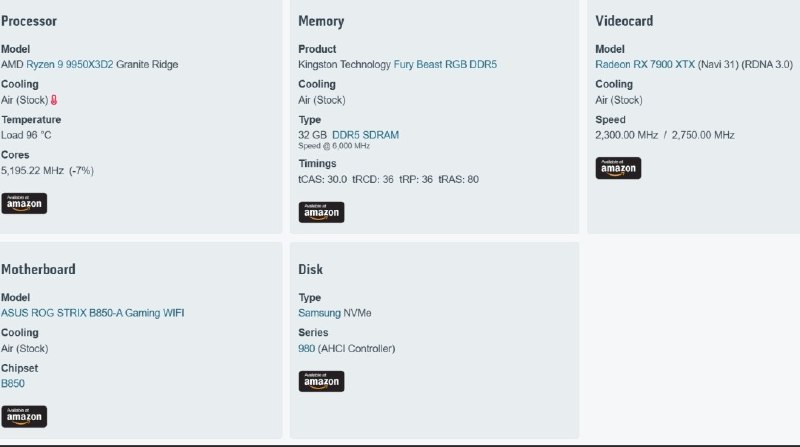Select the 'tCAS: 30.0' timing value
The height and width of the screenshot is (447, 800).
322,179
